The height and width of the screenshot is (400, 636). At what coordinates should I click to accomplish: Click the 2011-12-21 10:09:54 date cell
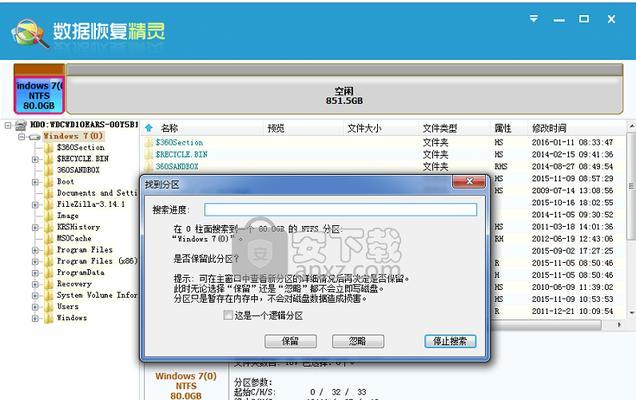[x=572, y=311]
